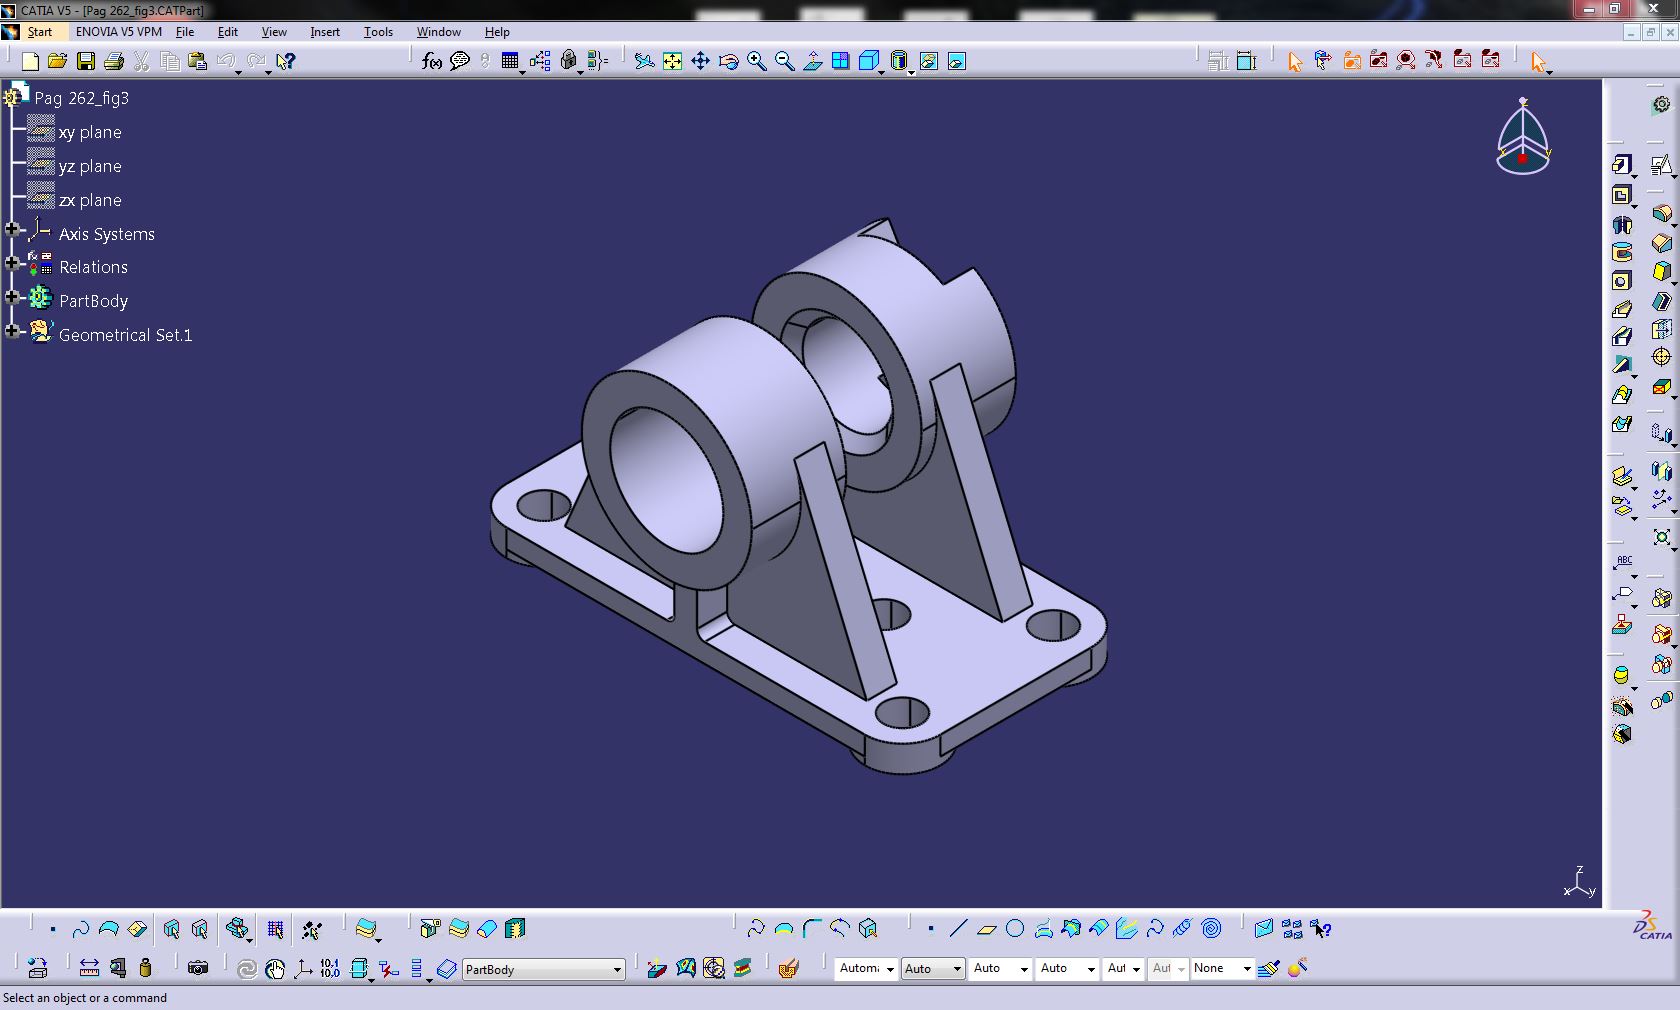Open ENOVIA V5 VPM menu
This screenshot has width=1680, height=1010.
point(119,32)
